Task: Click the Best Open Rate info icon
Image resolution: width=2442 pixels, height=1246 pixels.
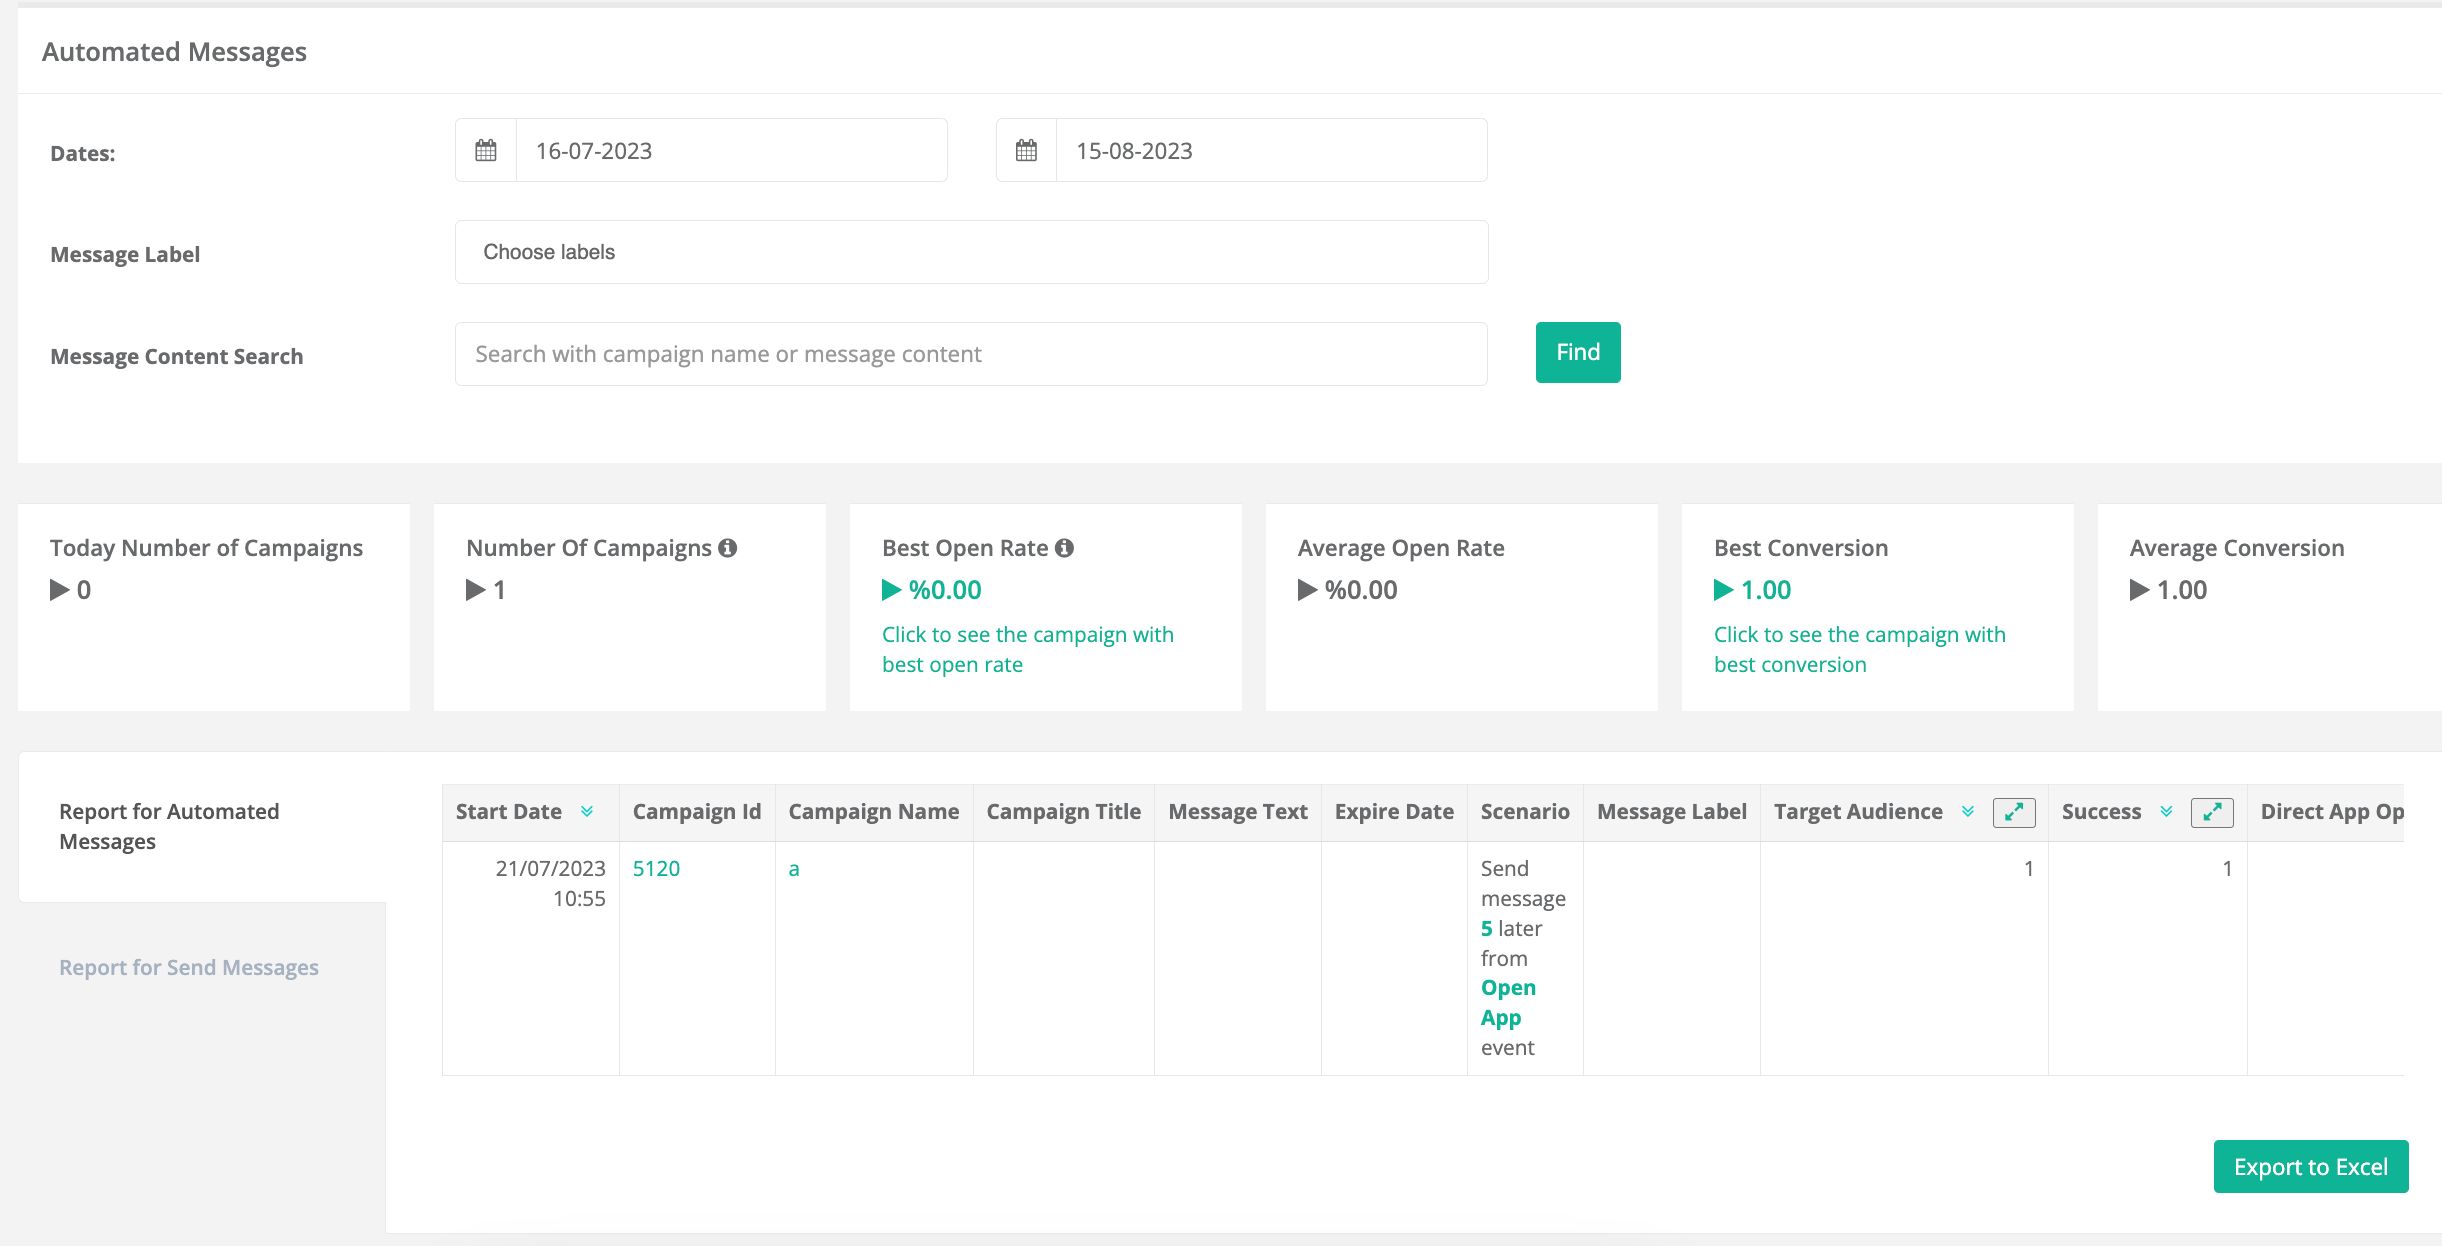Action: point(1065,548)
